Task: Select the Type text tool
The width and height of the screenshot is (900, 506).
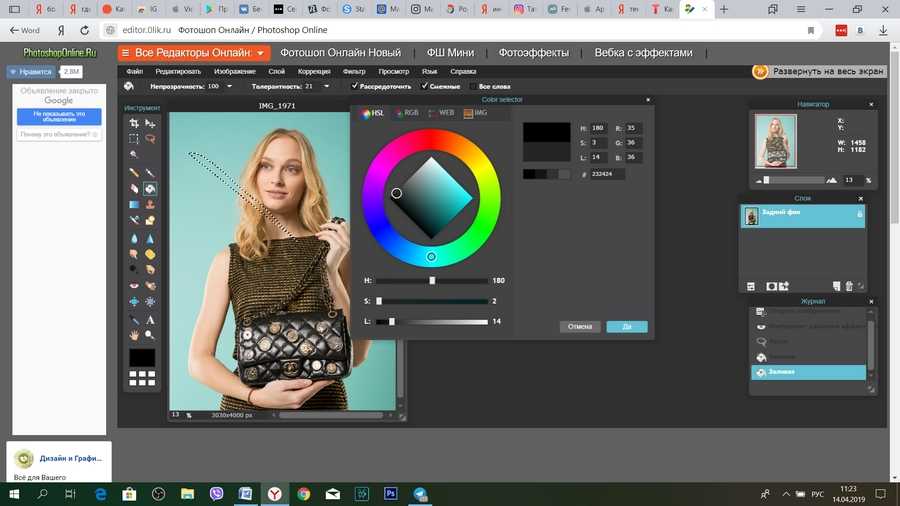Action: tap(150, 320)
